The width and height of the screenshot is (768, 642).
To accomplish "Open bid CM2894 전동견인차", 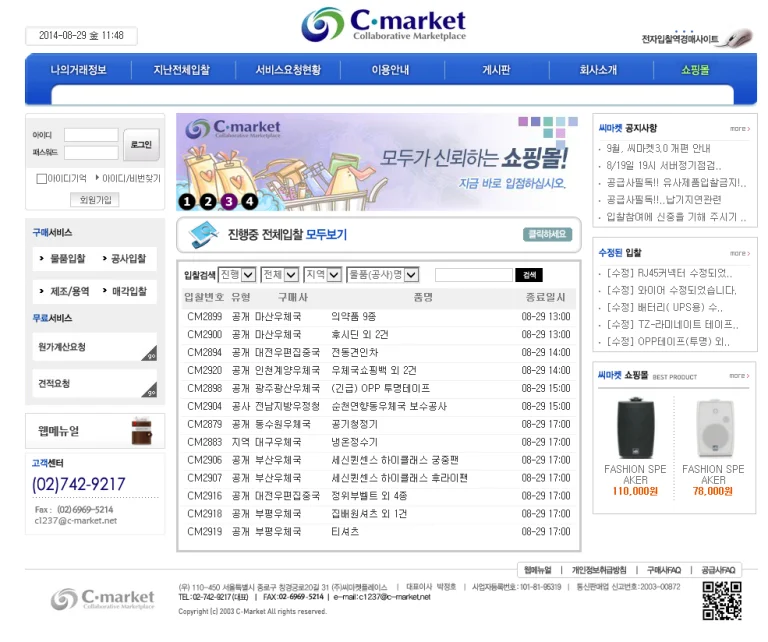I will coord(379,353).
